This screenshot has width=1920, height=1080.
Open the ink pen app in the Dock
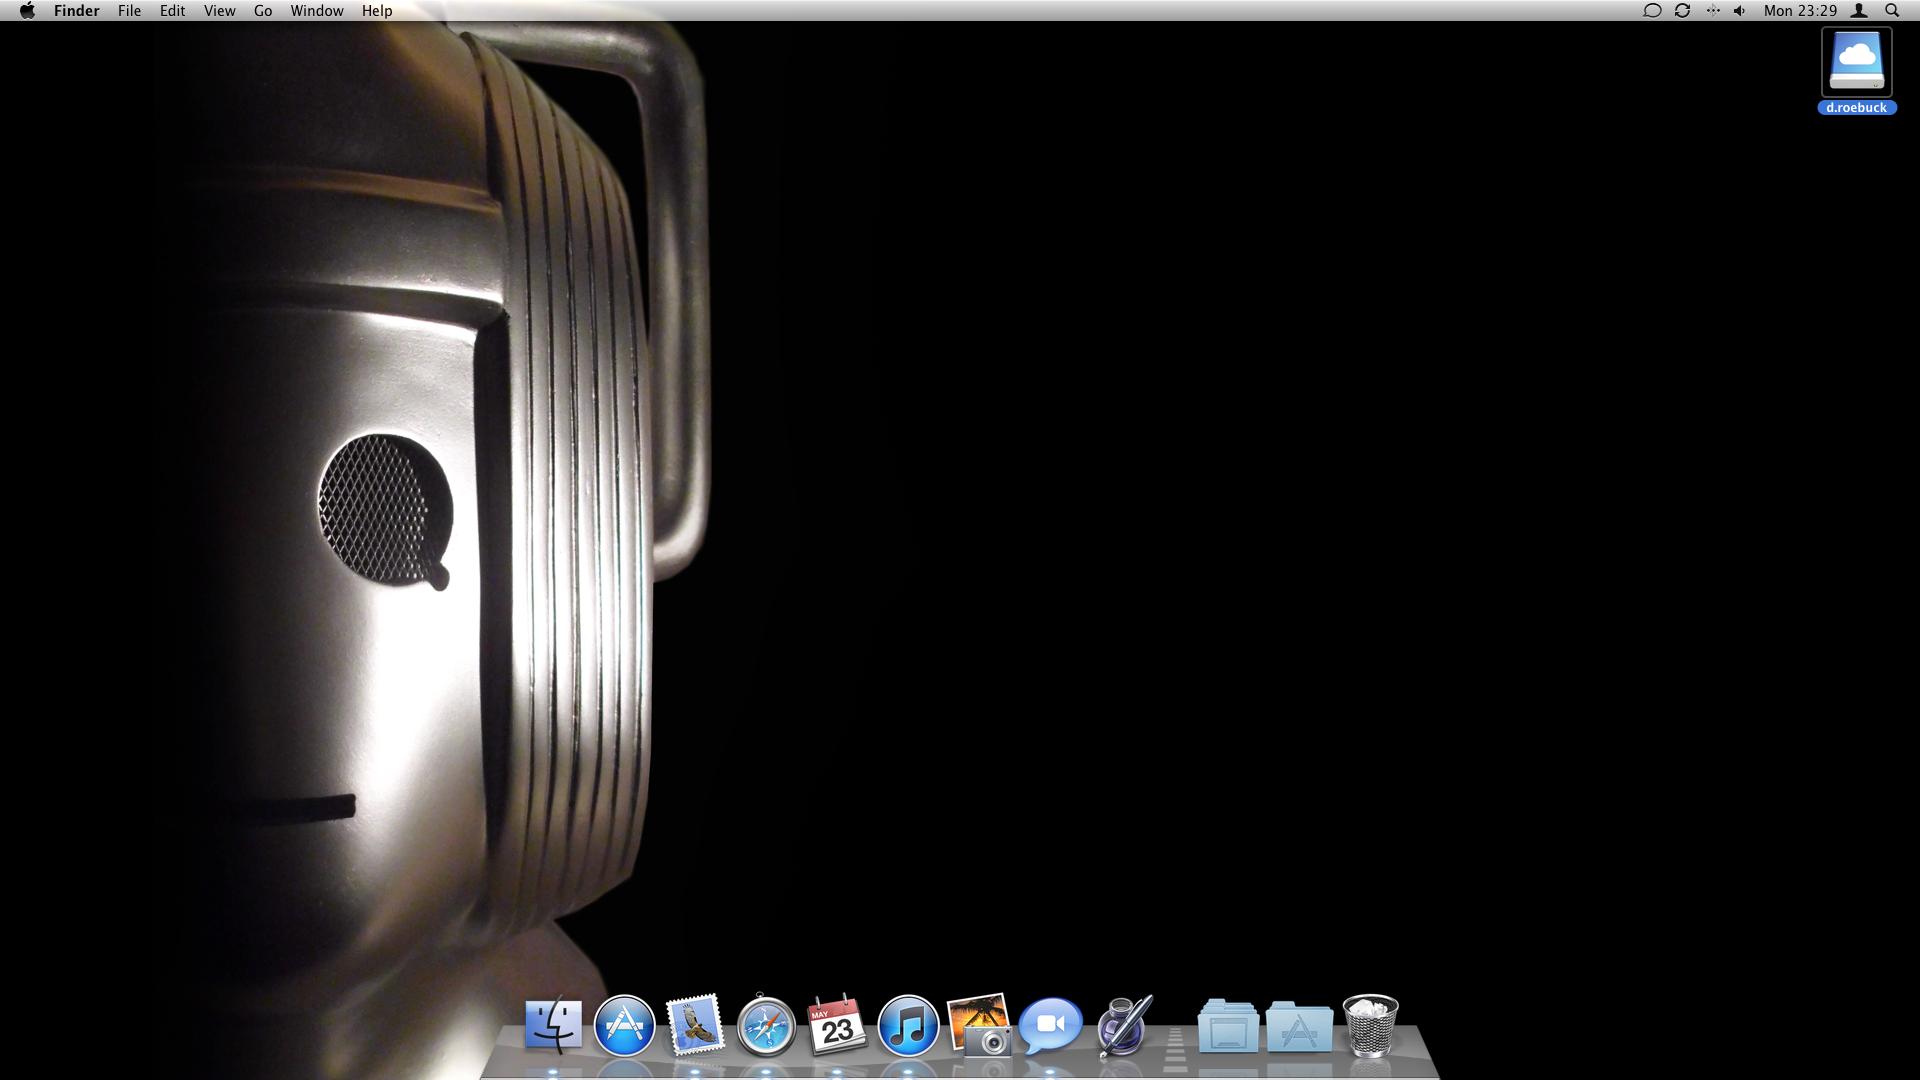[x=1123, y=1025]
